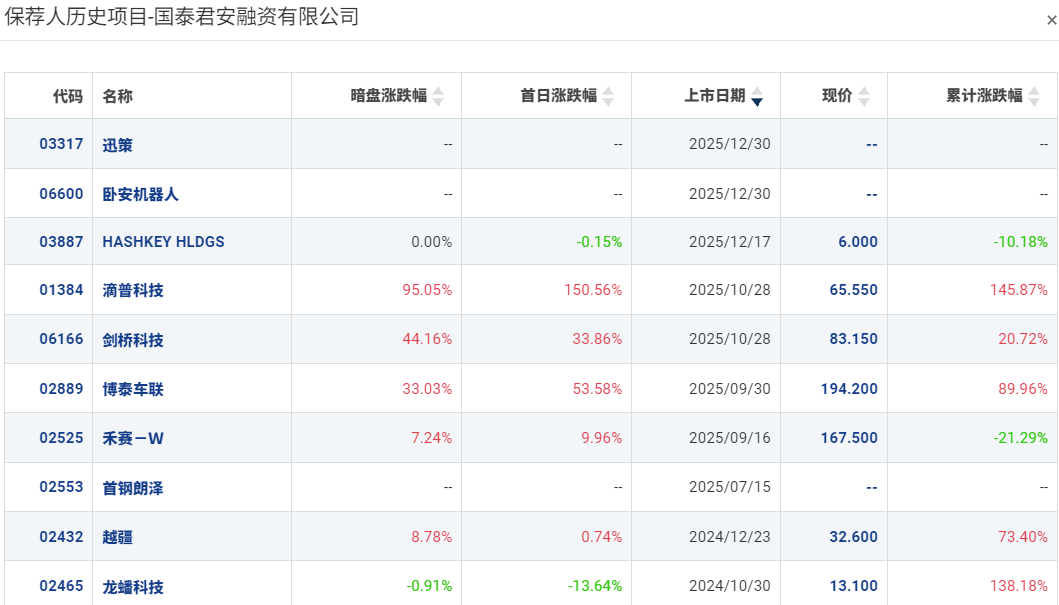Select the 95.05% dark pool value
1059x605 pixels.
[x=427, y=290]
